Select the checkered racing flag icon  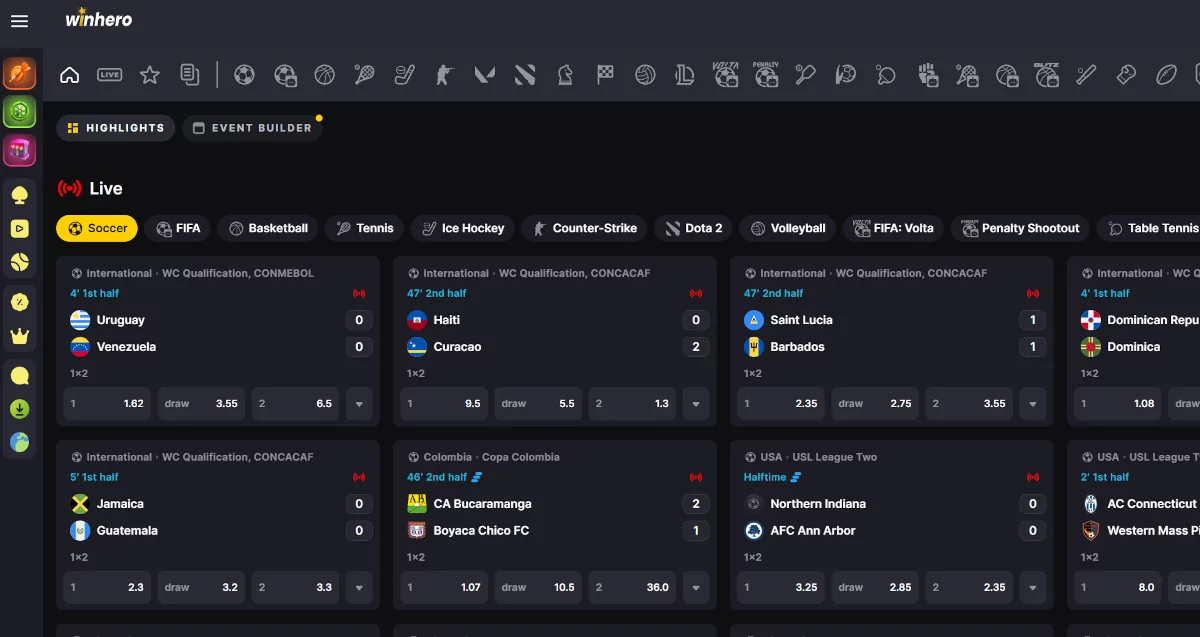605,74
